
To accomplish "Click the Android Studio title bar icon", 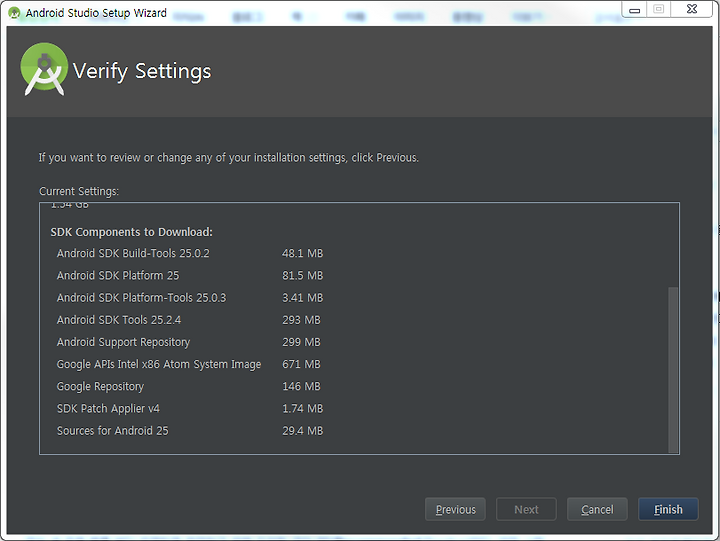I will tap(14, 13).
